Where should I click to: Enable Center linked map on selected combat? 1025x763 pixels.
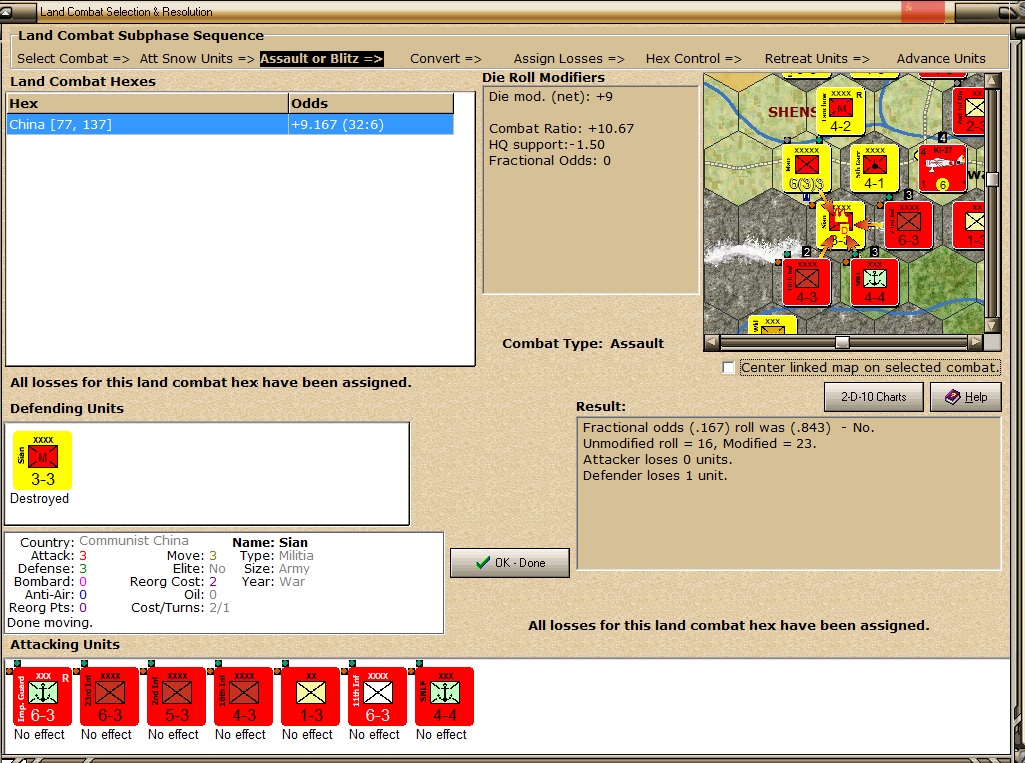click(728, 367)
